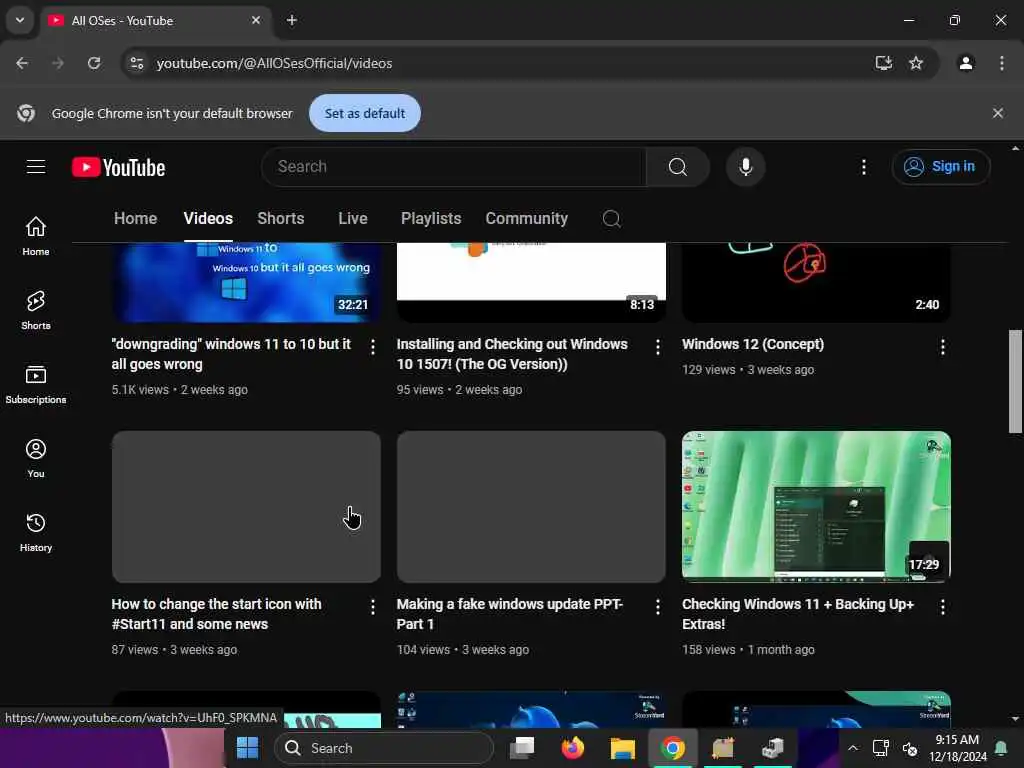Image resolution: width=1024 pixels, height=768 pixels.
Task: Launch Firefox from the taskbar
Action: pyautogui.click(x=572, y=748)
